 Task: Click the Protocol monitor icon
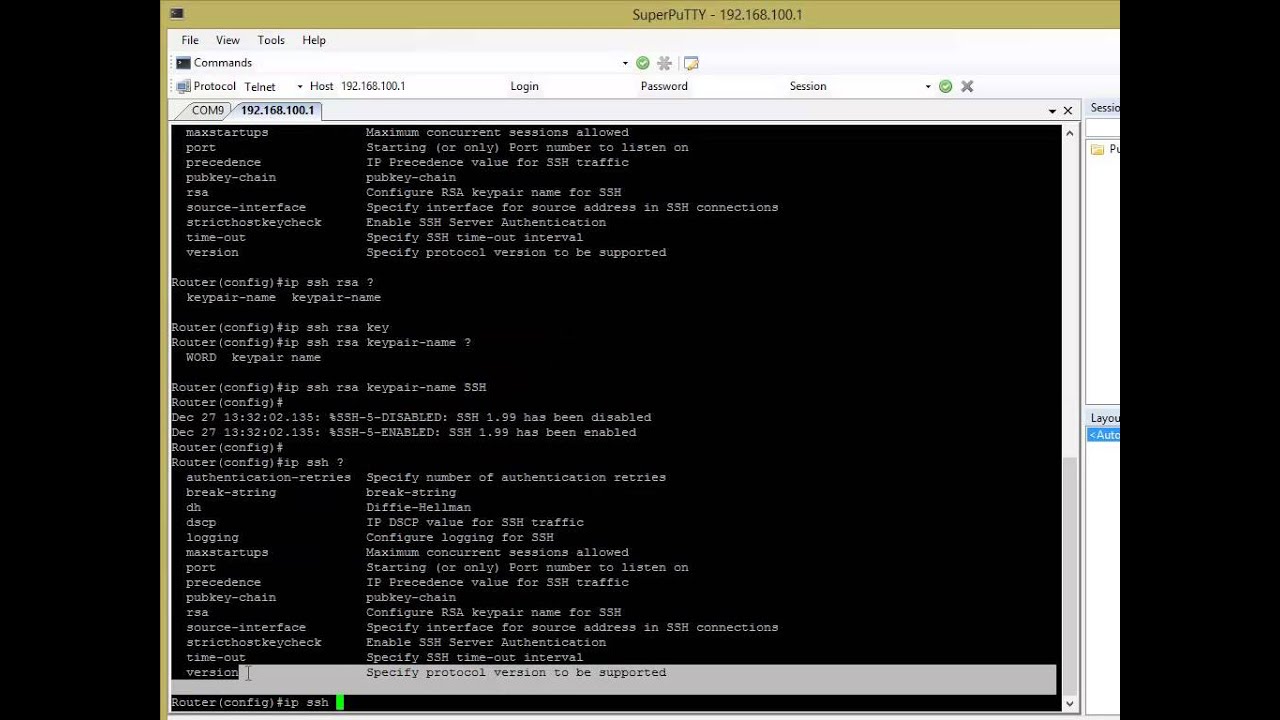[183, 86]
